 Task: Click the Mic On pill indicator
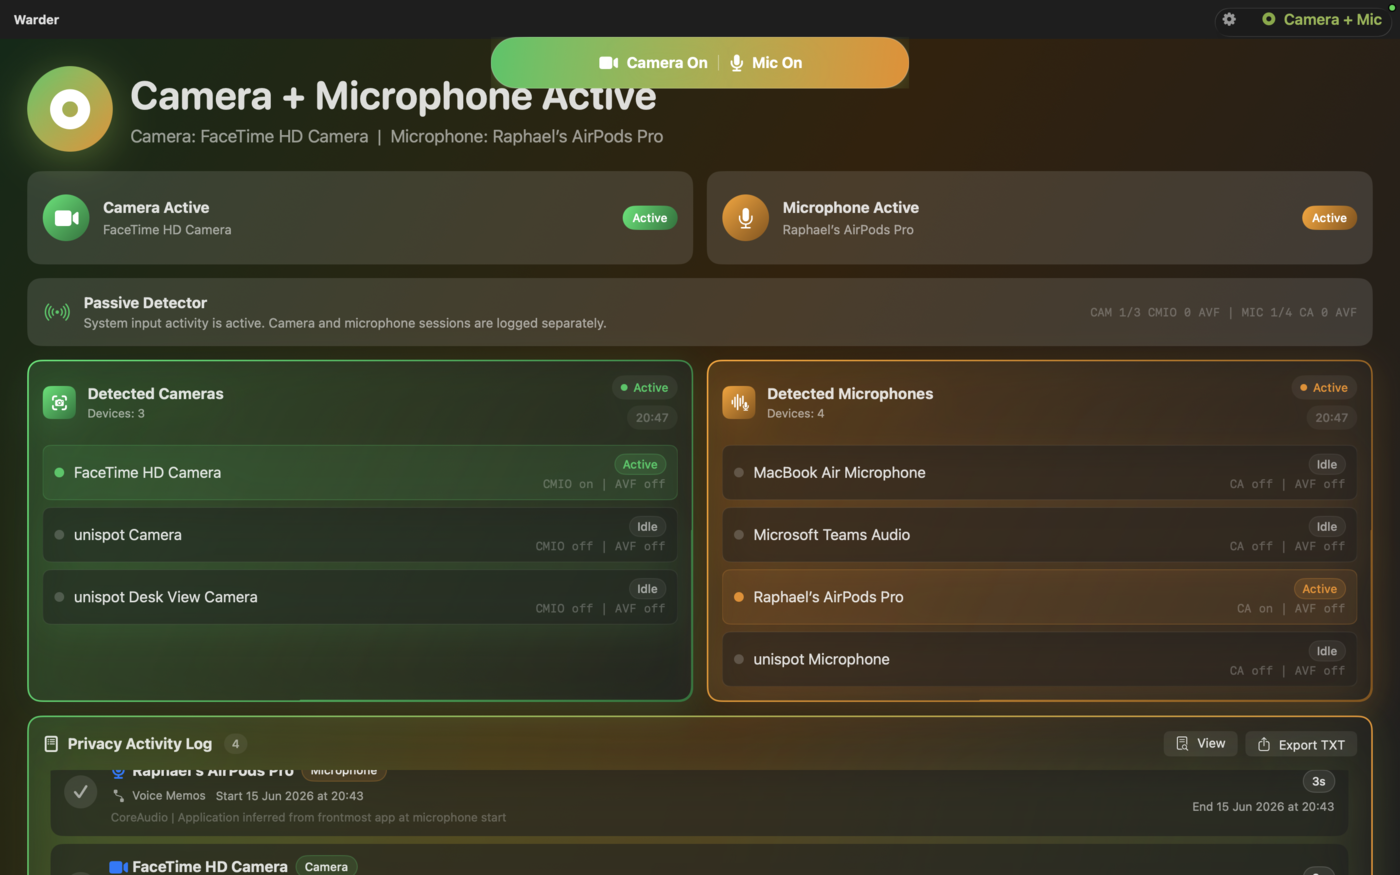point(766,63)
